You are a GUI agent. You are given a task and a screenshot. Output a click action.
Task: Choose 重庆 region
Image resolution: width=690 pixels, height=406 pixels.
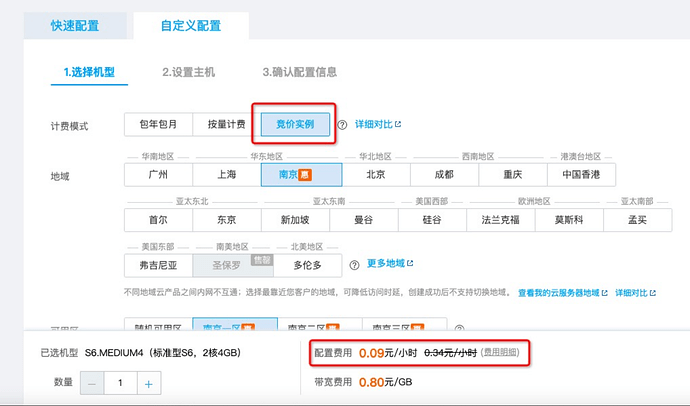click(513, 175)
